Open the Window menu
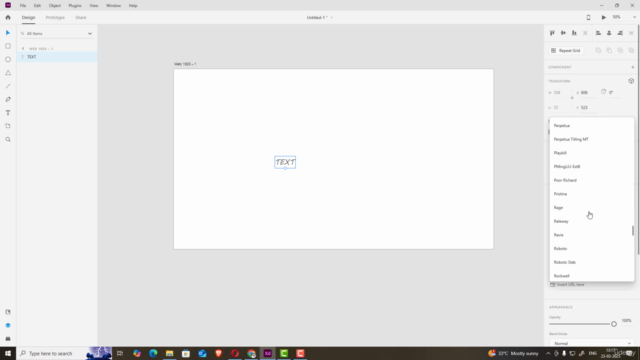This screenshot has width=640, height=360. pyautogui.click(x=113, y=6)
